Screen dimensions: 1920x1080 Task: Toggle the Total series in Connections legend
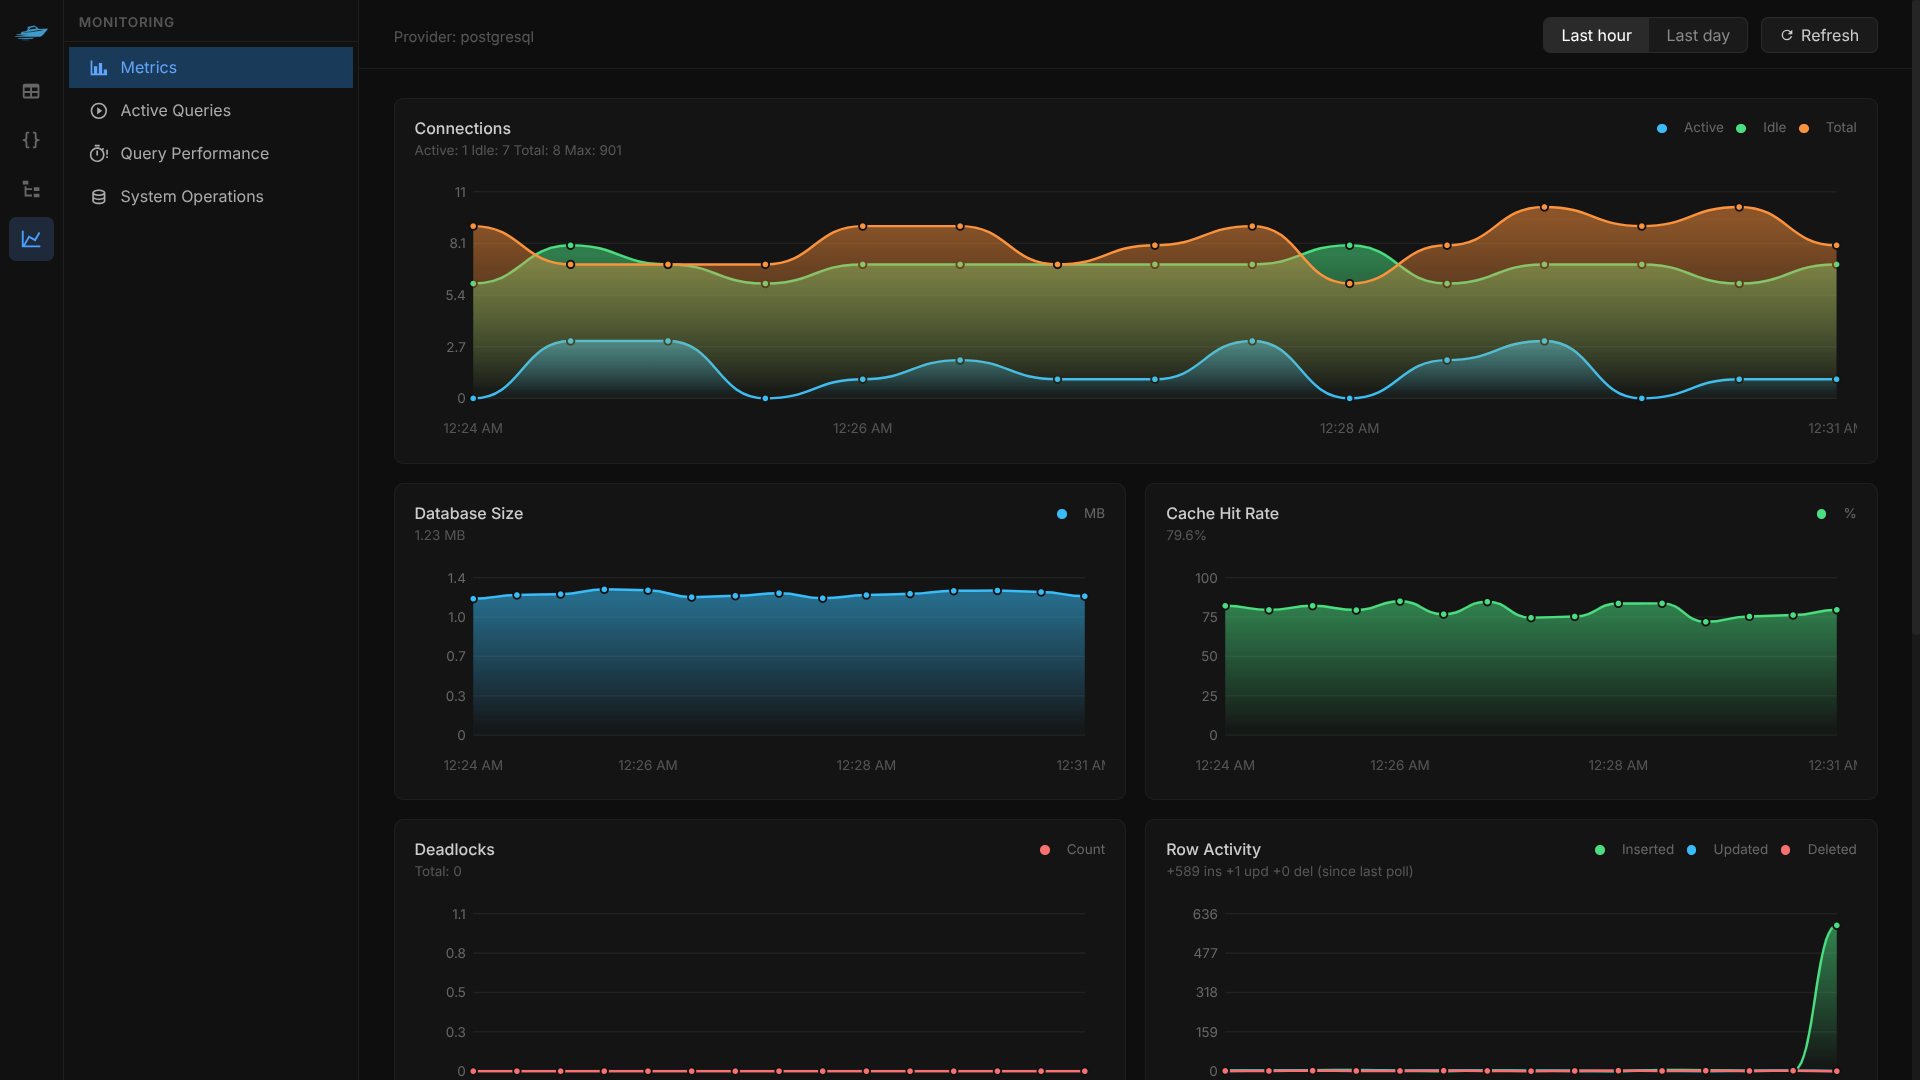(1827, 128)
